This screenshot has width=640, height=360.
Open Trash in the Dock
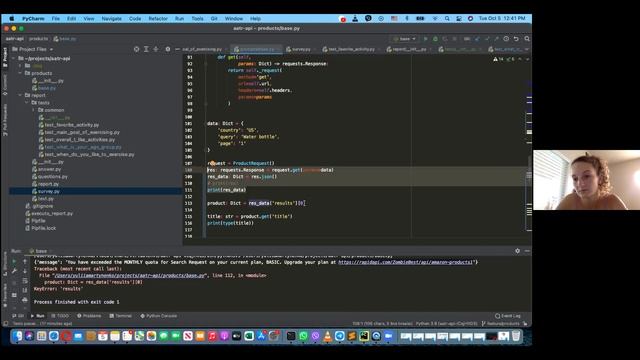(516, 336)
